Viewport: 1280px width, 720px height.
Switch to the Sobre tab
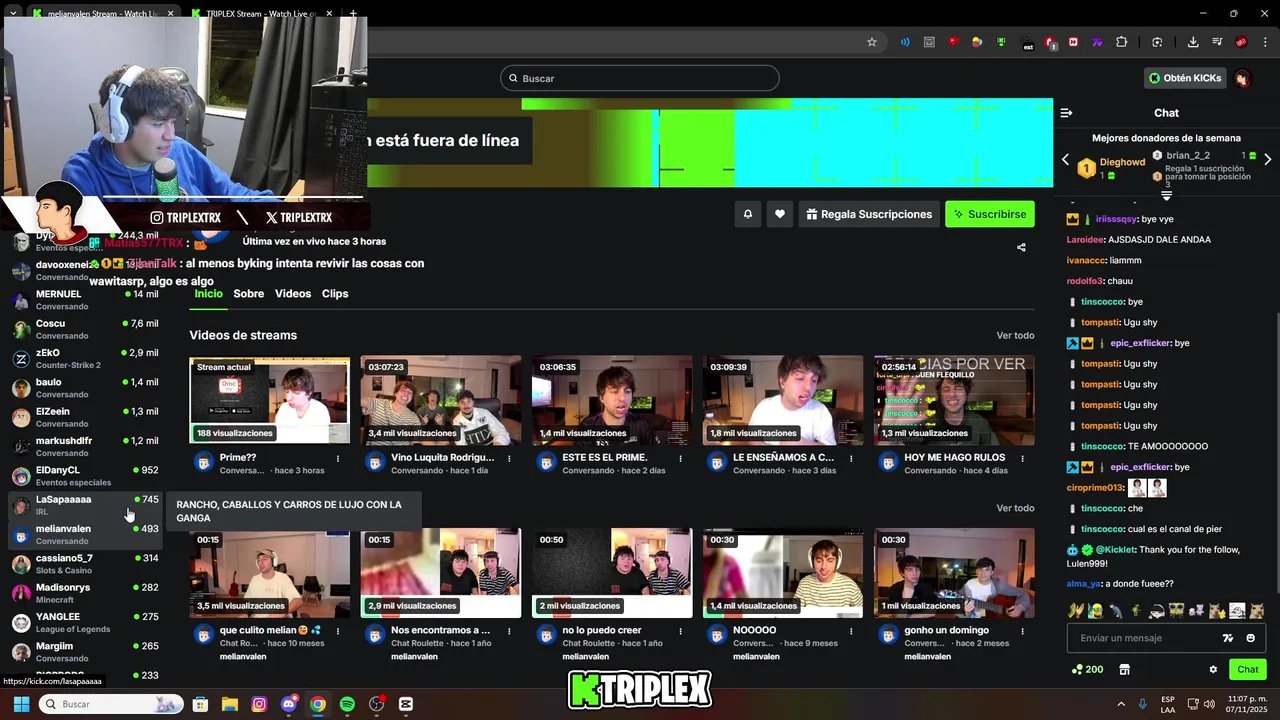248,294
